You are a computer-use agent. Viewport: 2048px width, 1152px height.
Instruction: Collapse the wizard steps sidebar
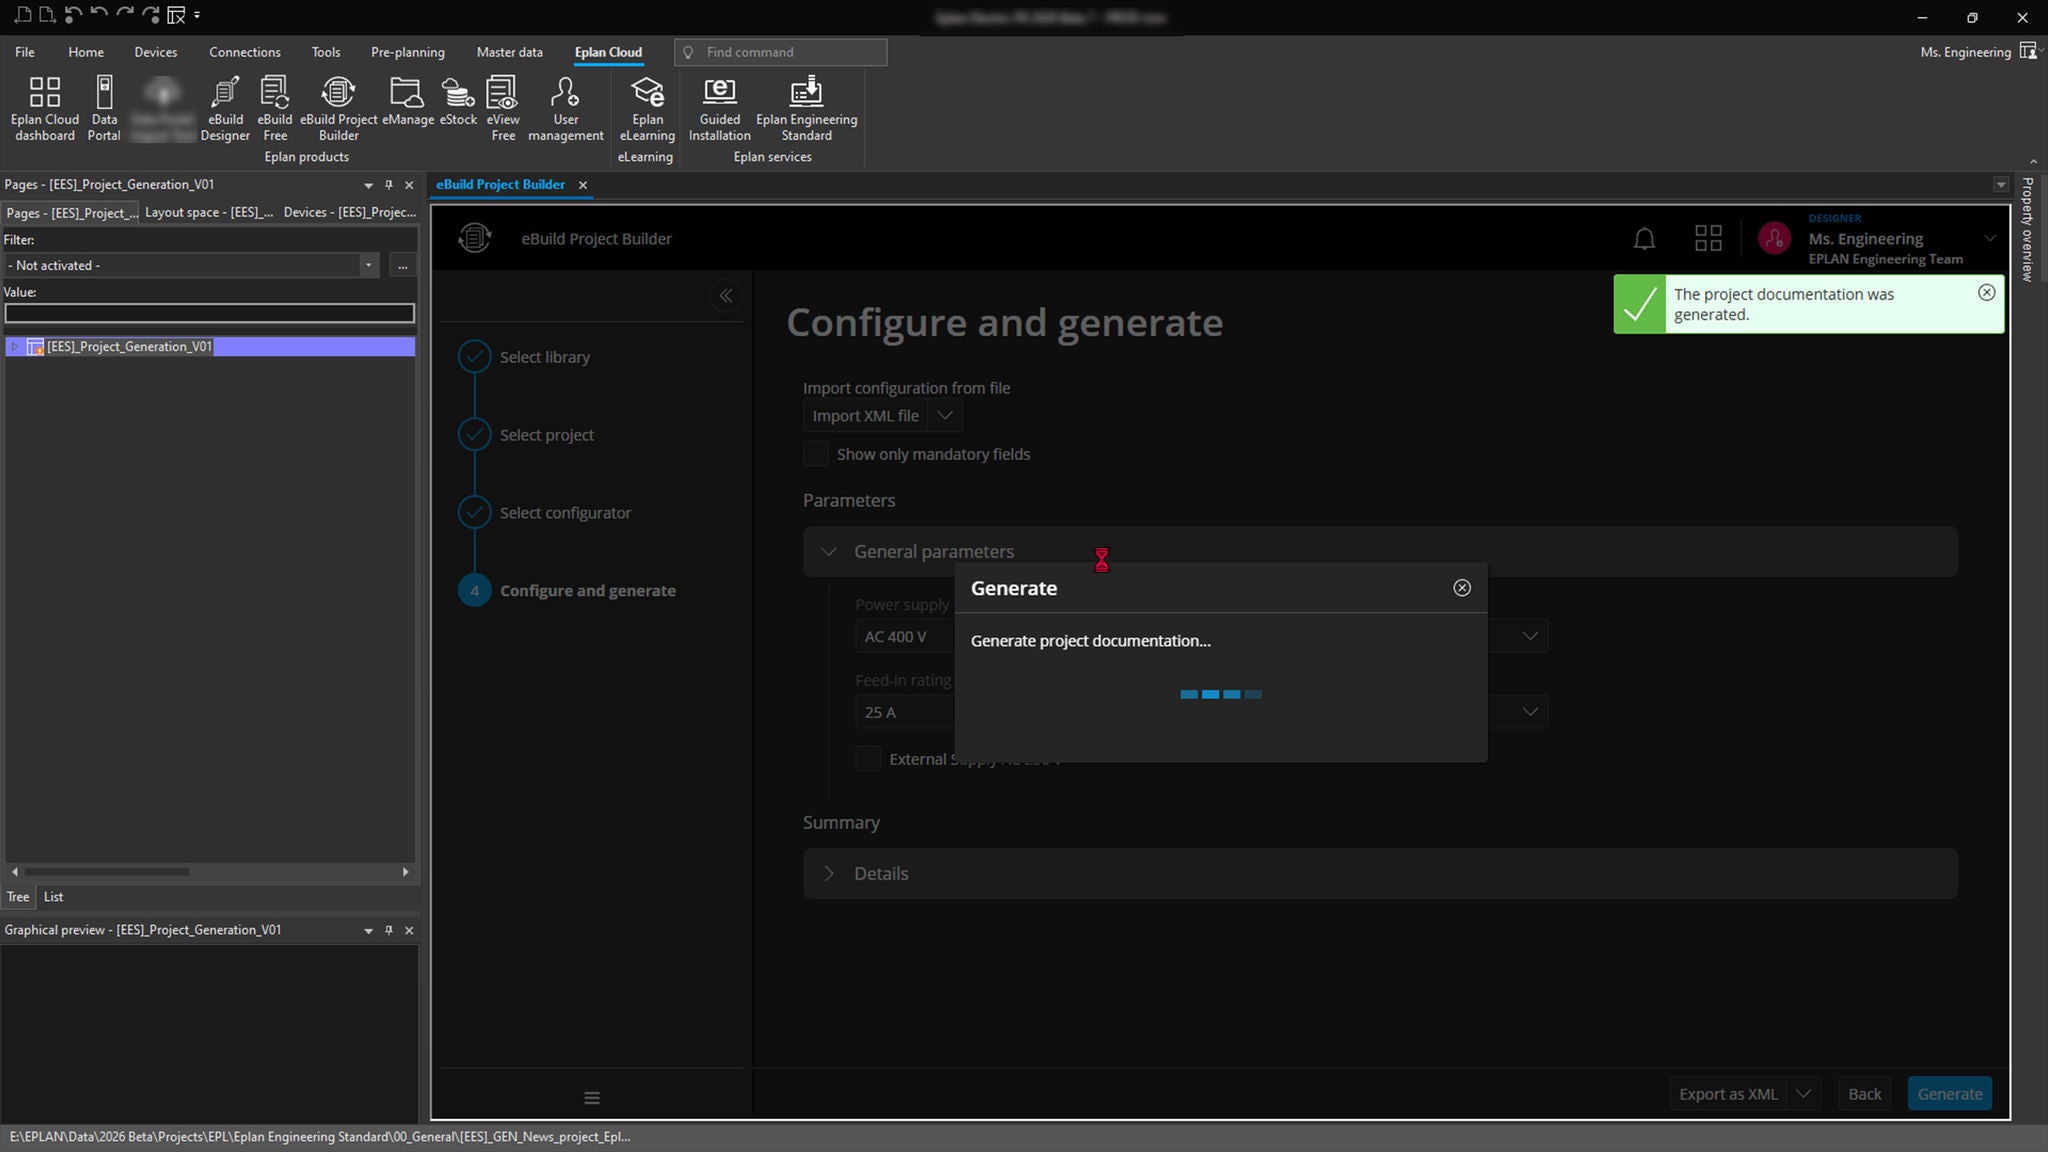[726, 296]
